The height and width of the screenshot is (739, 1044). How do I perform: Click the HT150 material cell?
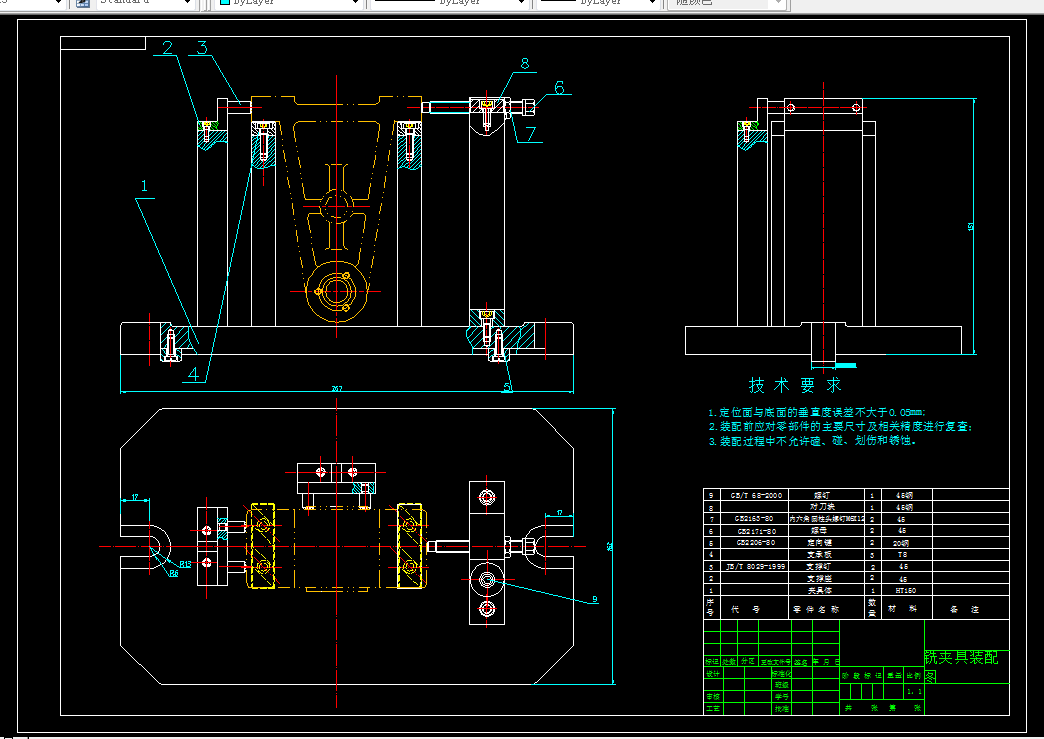(x=905, y=590)
